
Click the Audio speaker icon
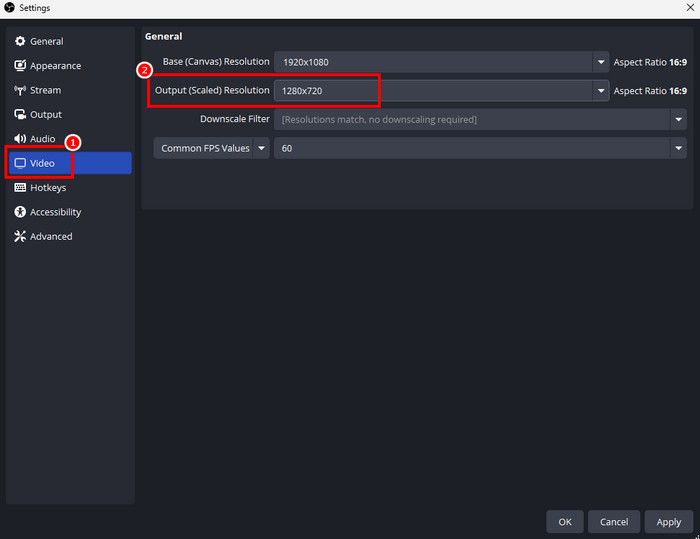tap(20, 139)
